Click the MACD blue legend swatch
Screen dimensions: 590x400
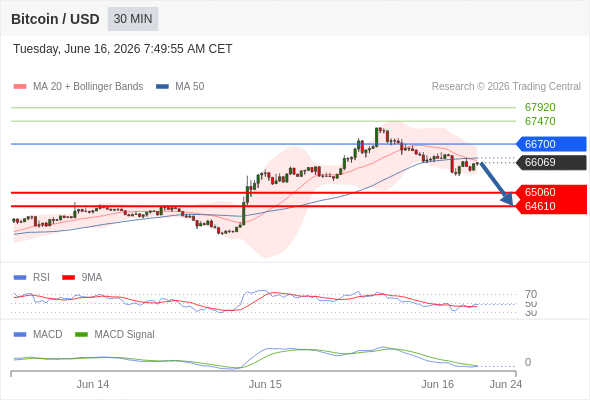[20, 334]
